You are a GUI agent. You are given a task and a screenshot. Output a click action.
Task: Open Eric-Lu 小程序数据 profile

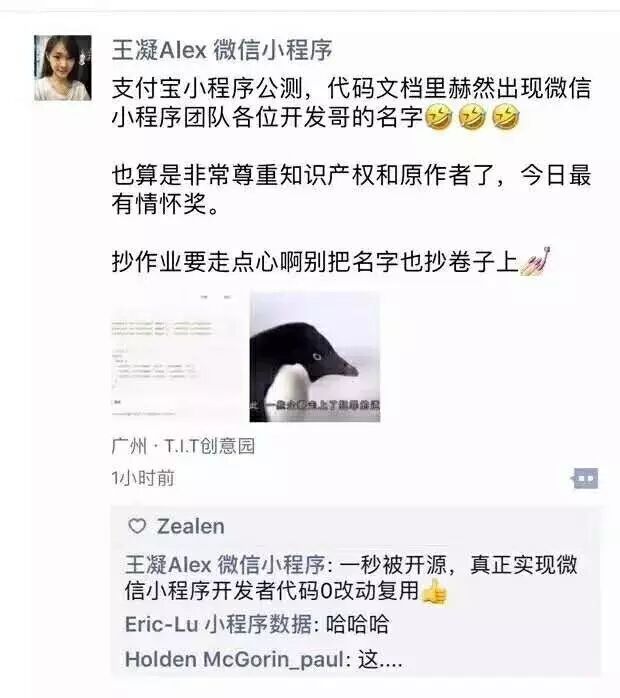[x=219, y=624]
